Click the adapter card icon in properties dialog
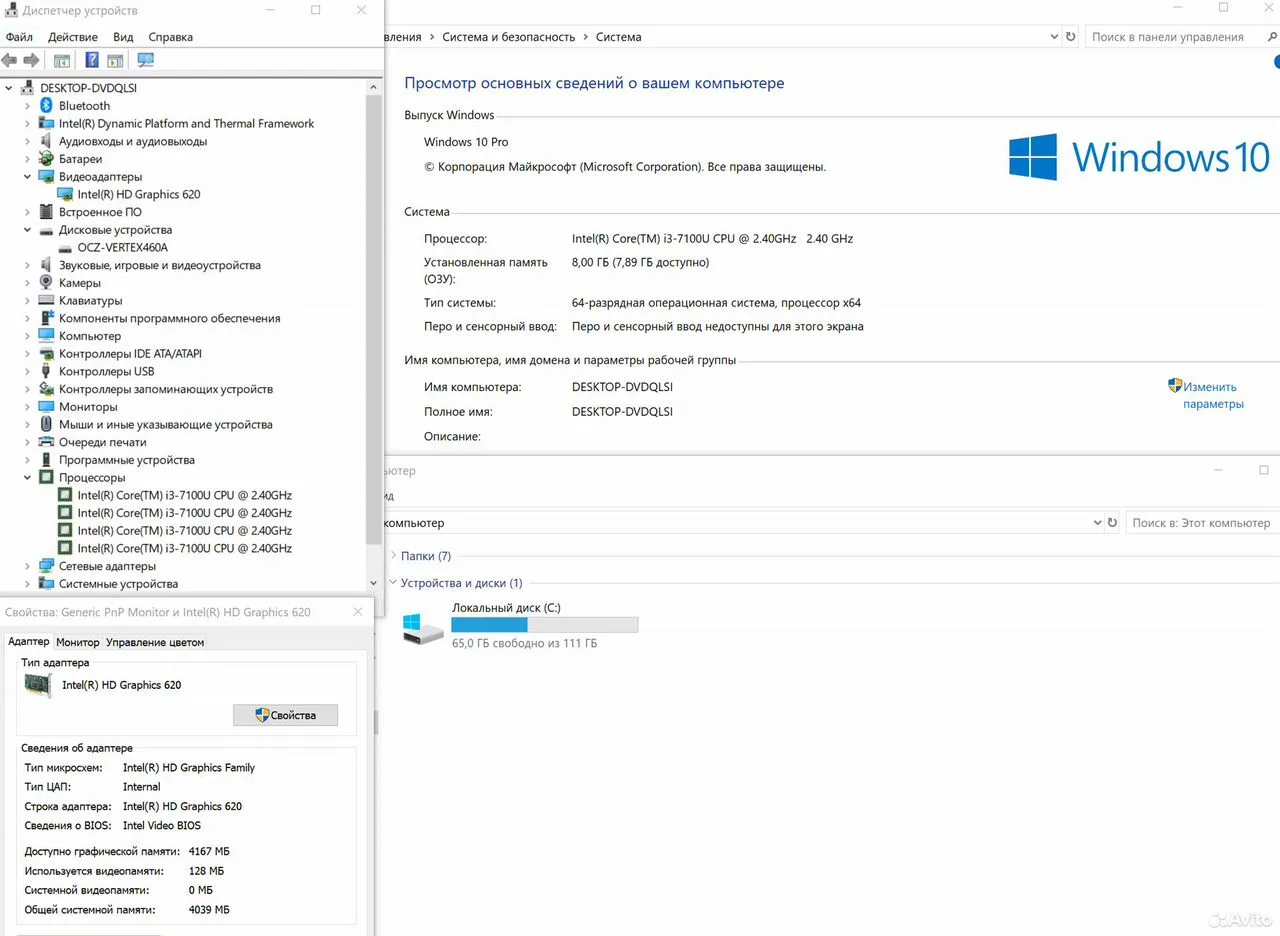This screenshot has height=936, width=1280. tap(38, 685)
